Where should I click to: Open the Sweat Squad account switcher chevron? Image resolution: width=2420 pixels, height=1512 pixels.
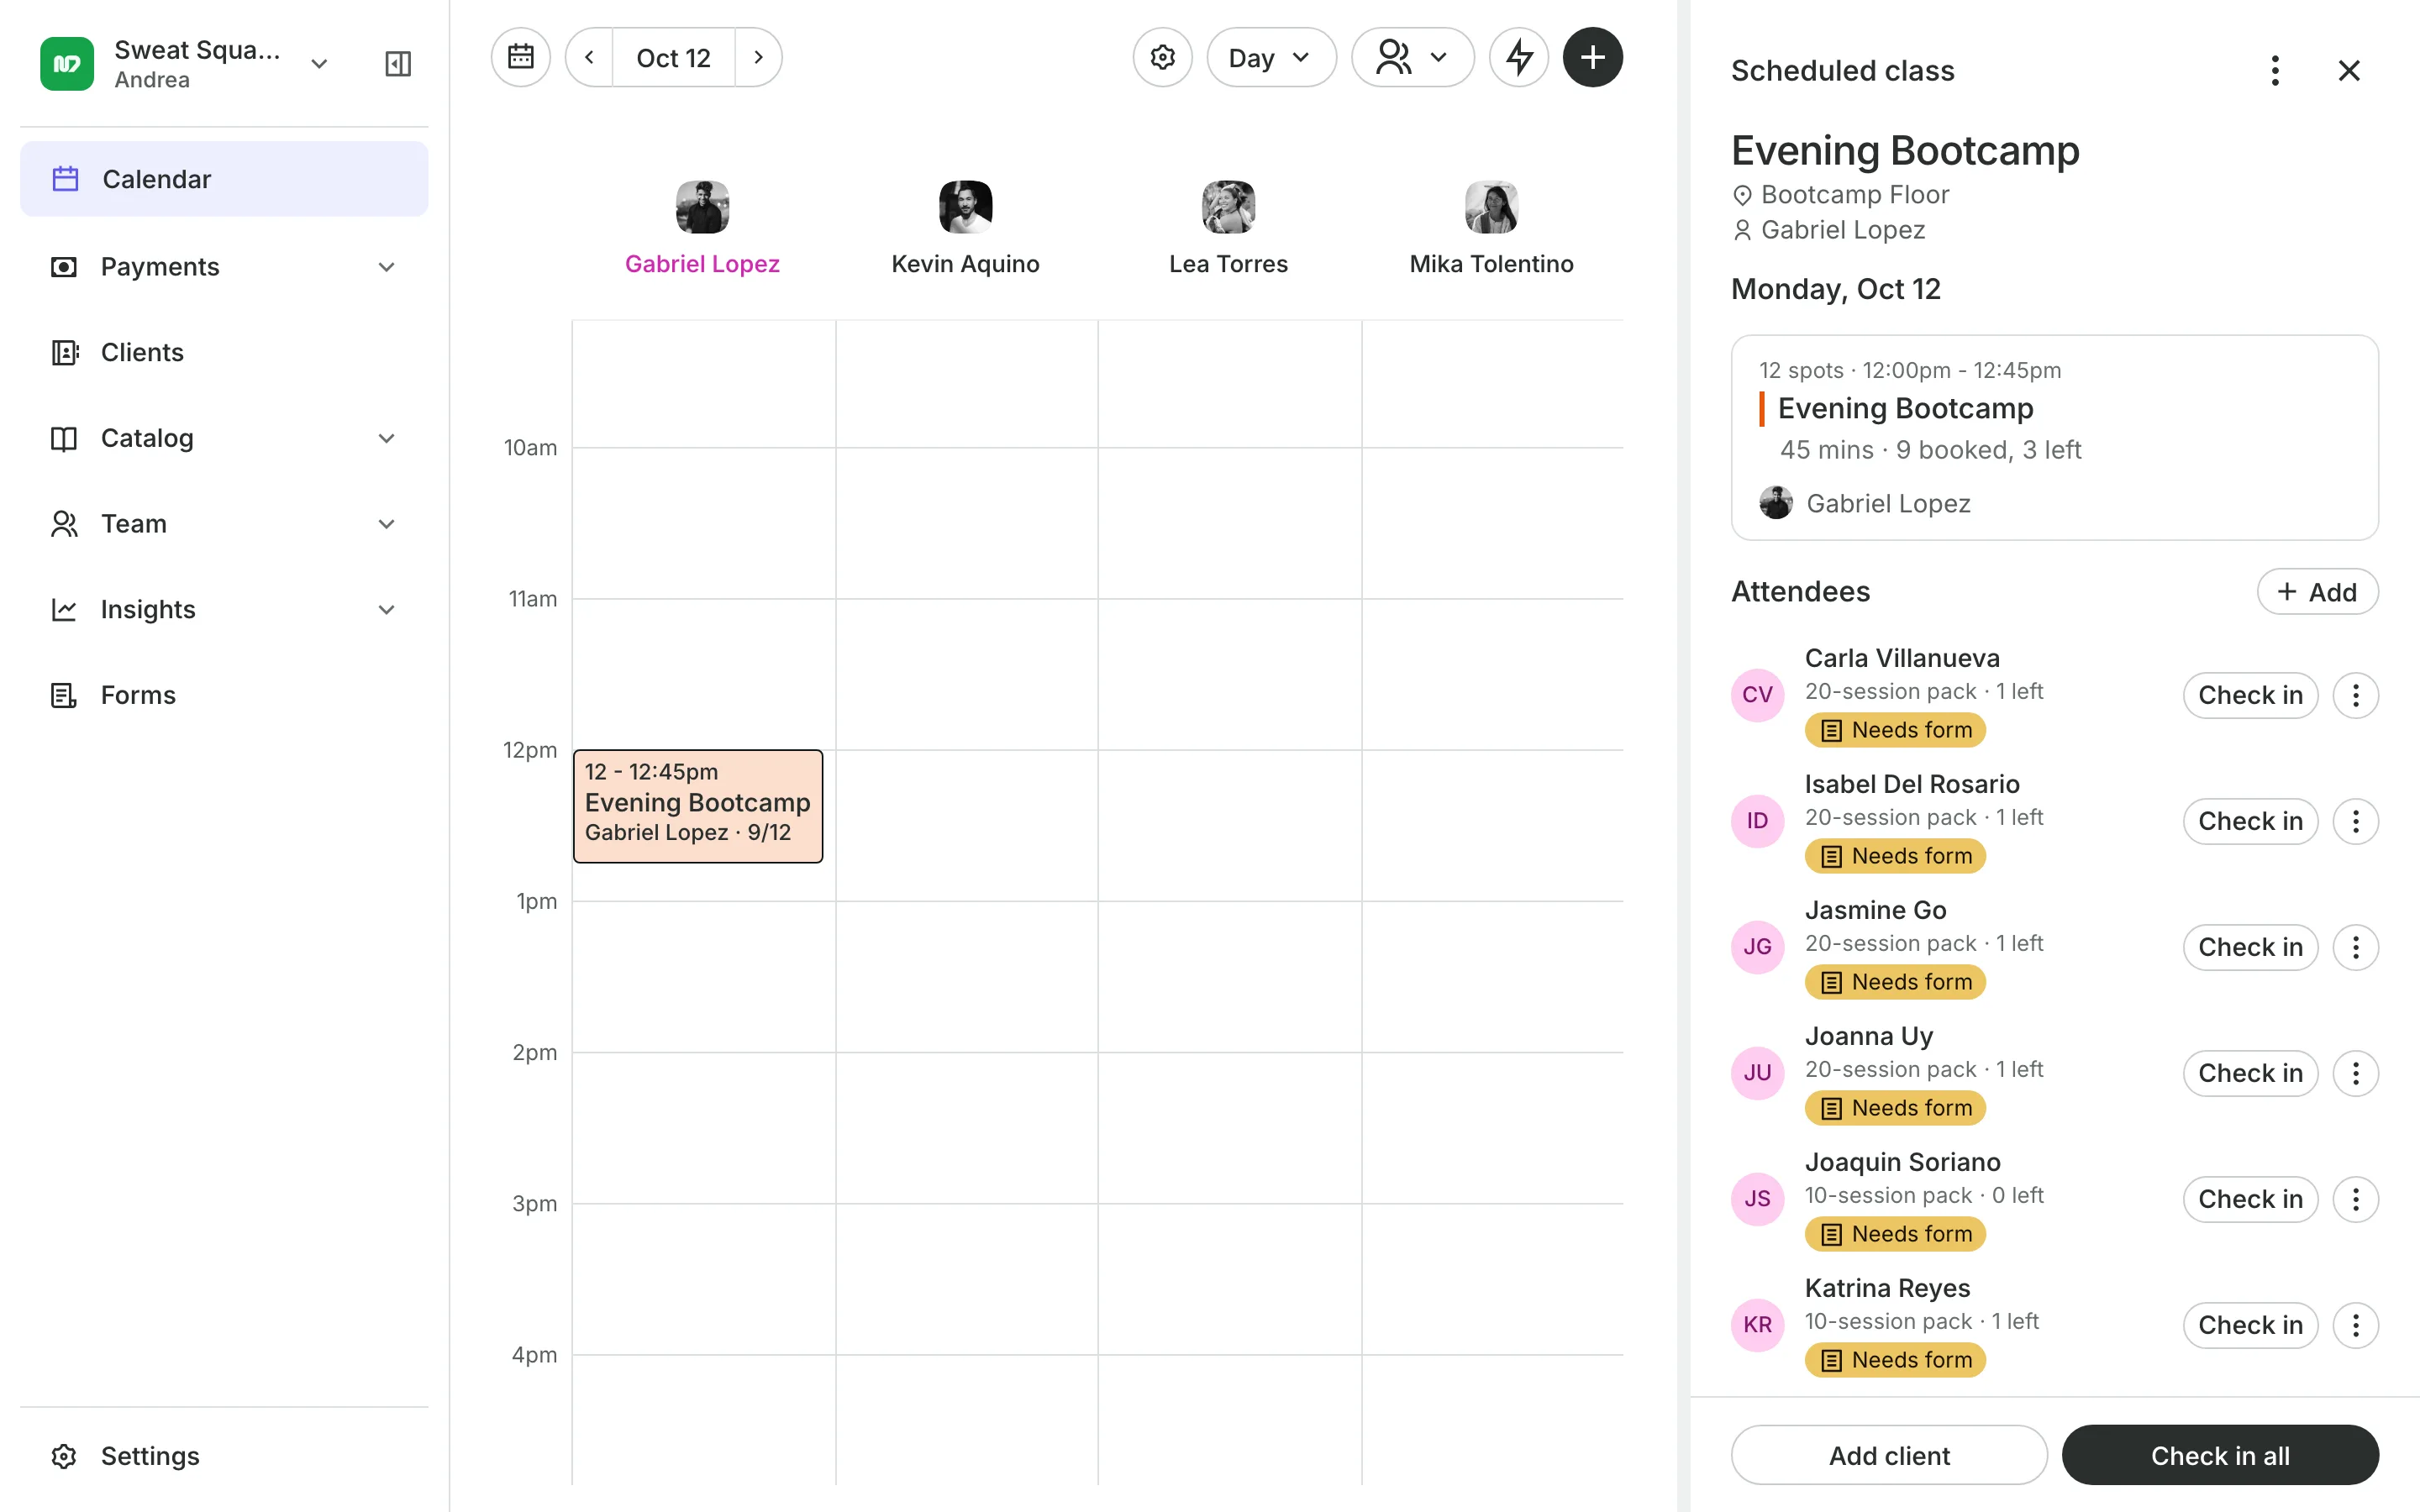(319, 64)
